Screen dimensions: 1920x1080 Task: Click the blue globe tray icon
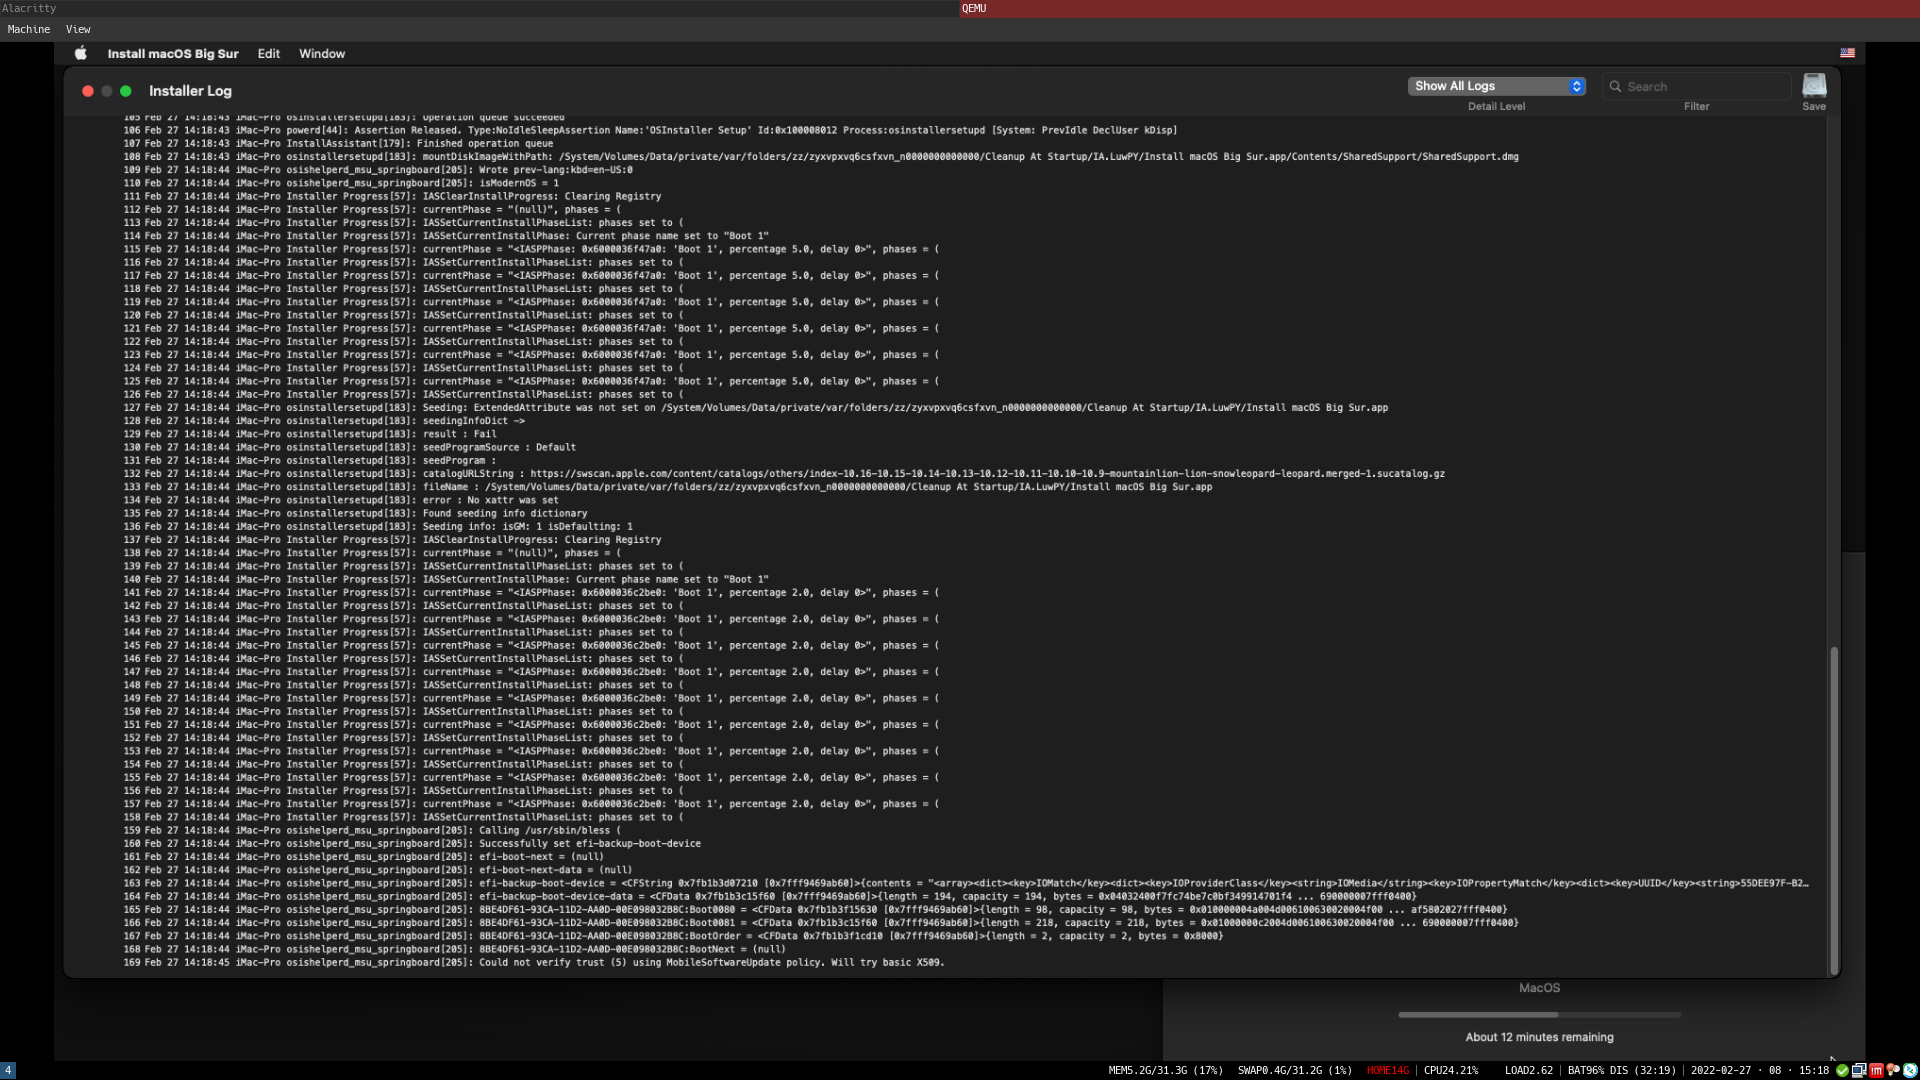point(1910,1070)
